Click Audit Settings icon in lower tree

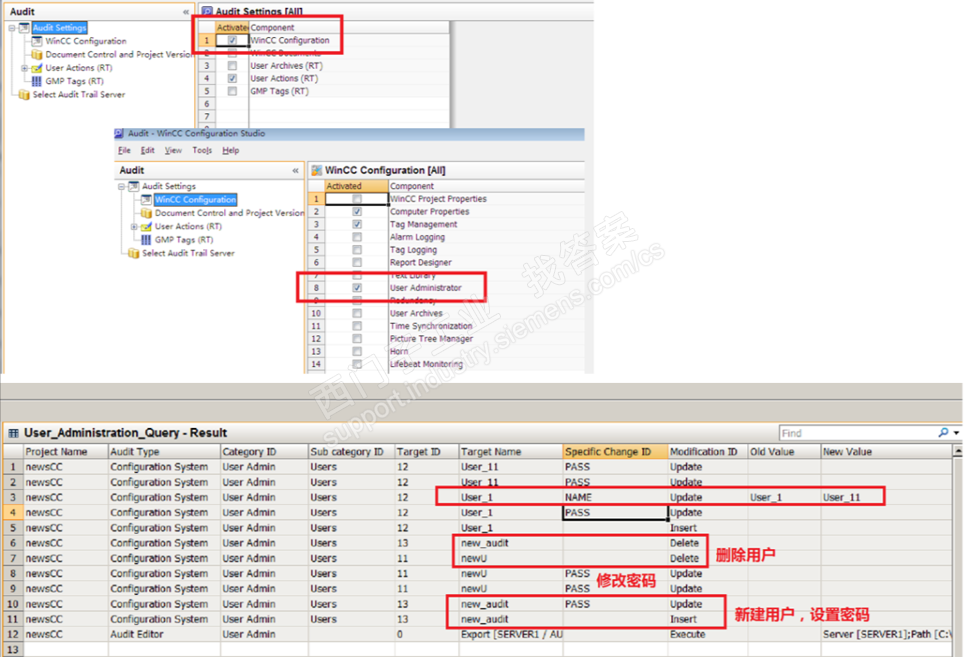(133, 186)
